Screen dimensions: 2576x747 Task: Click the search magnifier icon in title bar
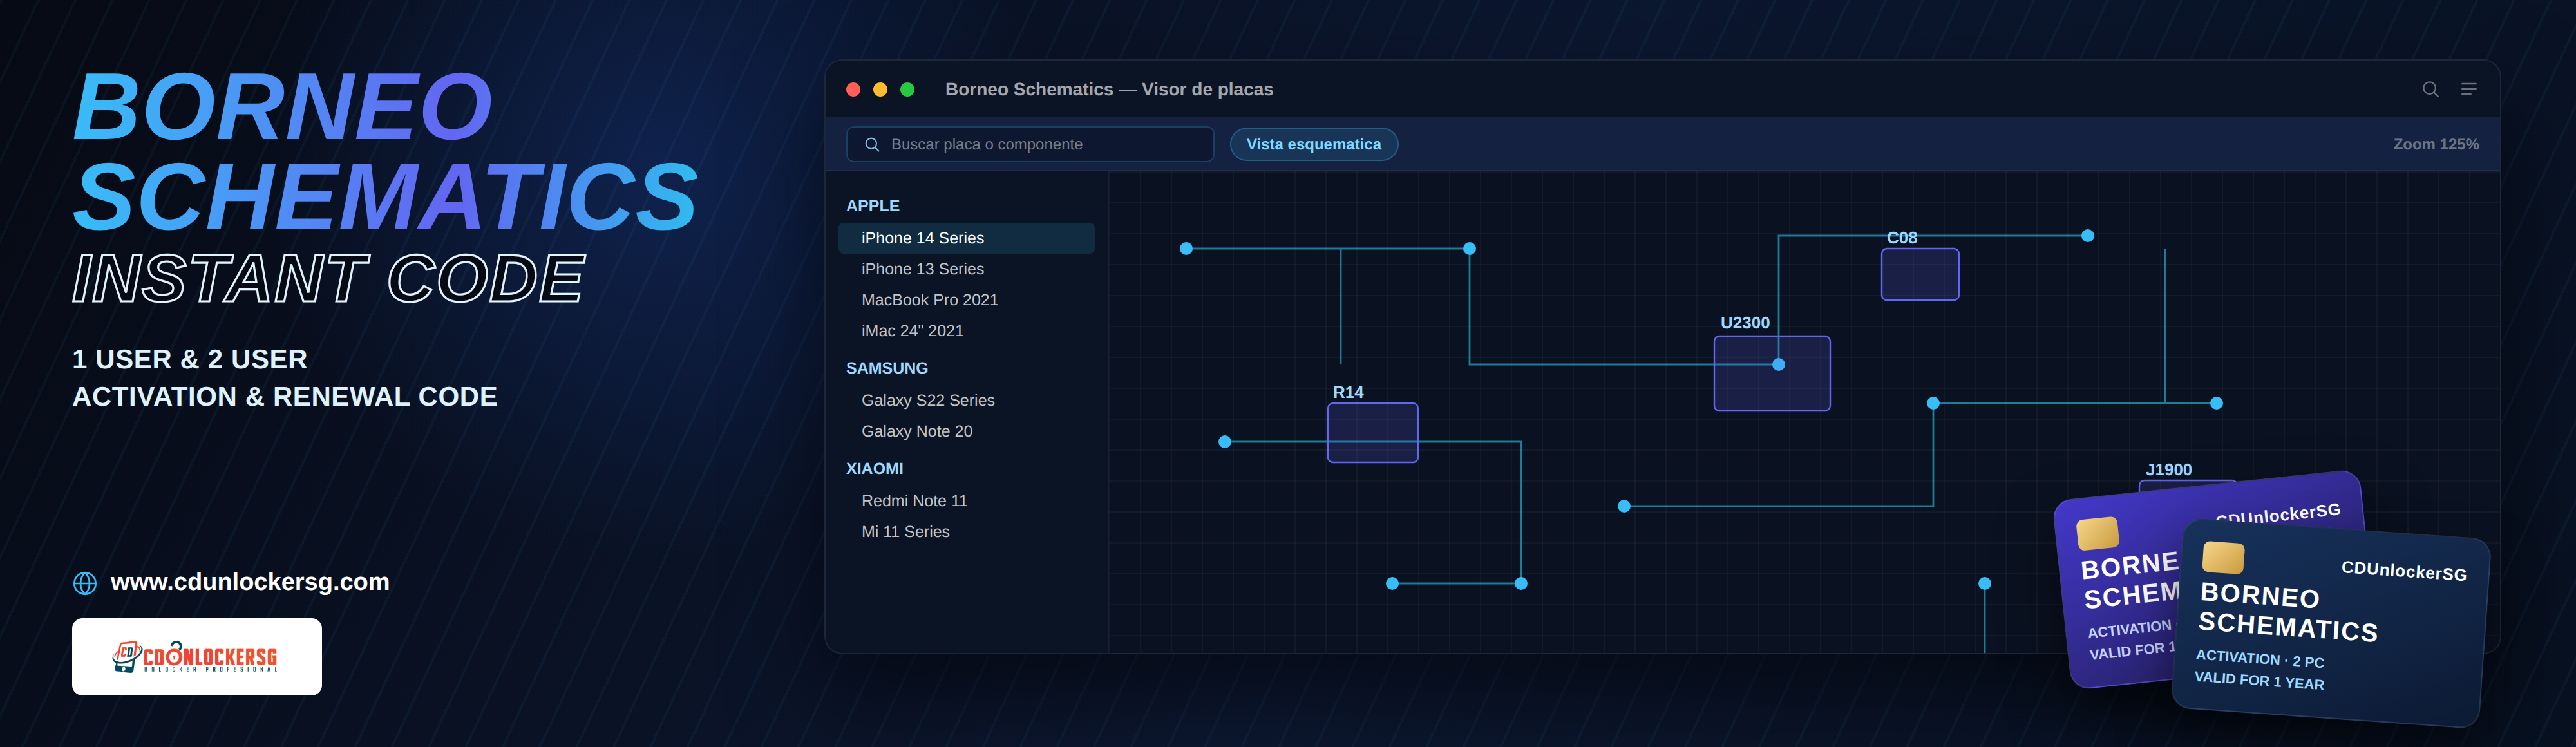2430,89
